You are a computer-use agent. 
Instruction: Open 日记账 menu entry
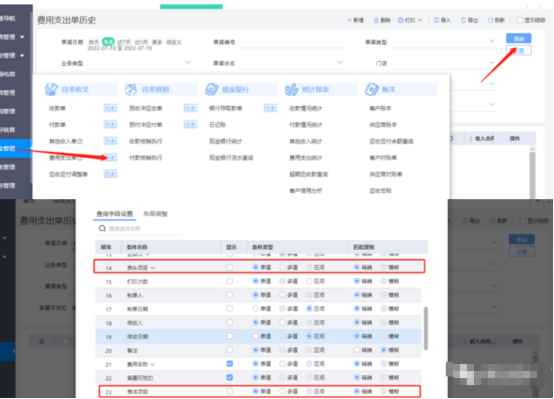(217, 125)
